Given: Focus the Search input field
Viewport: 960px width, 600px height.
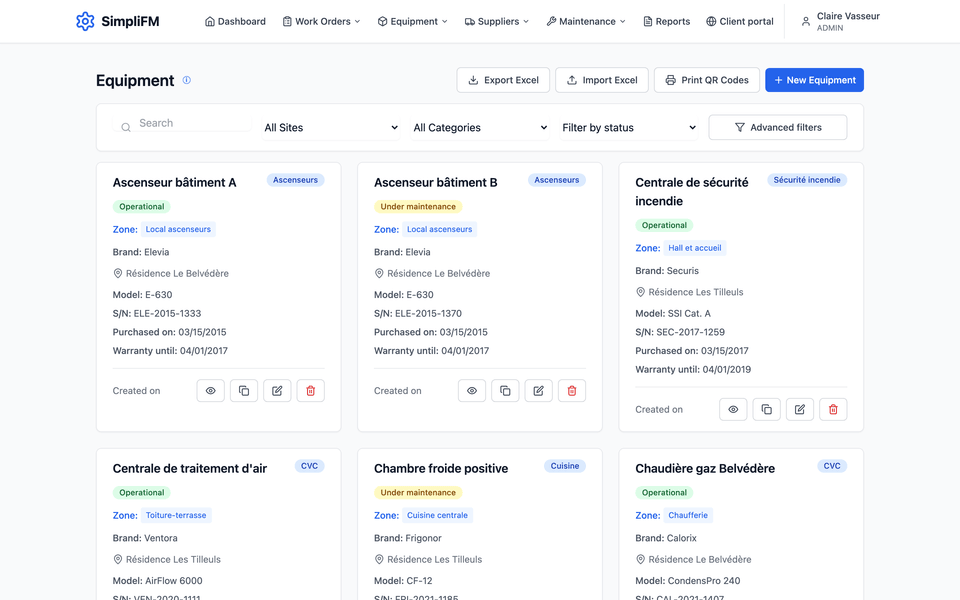Looking at the screenshot, I should click(x=182, y=123).
